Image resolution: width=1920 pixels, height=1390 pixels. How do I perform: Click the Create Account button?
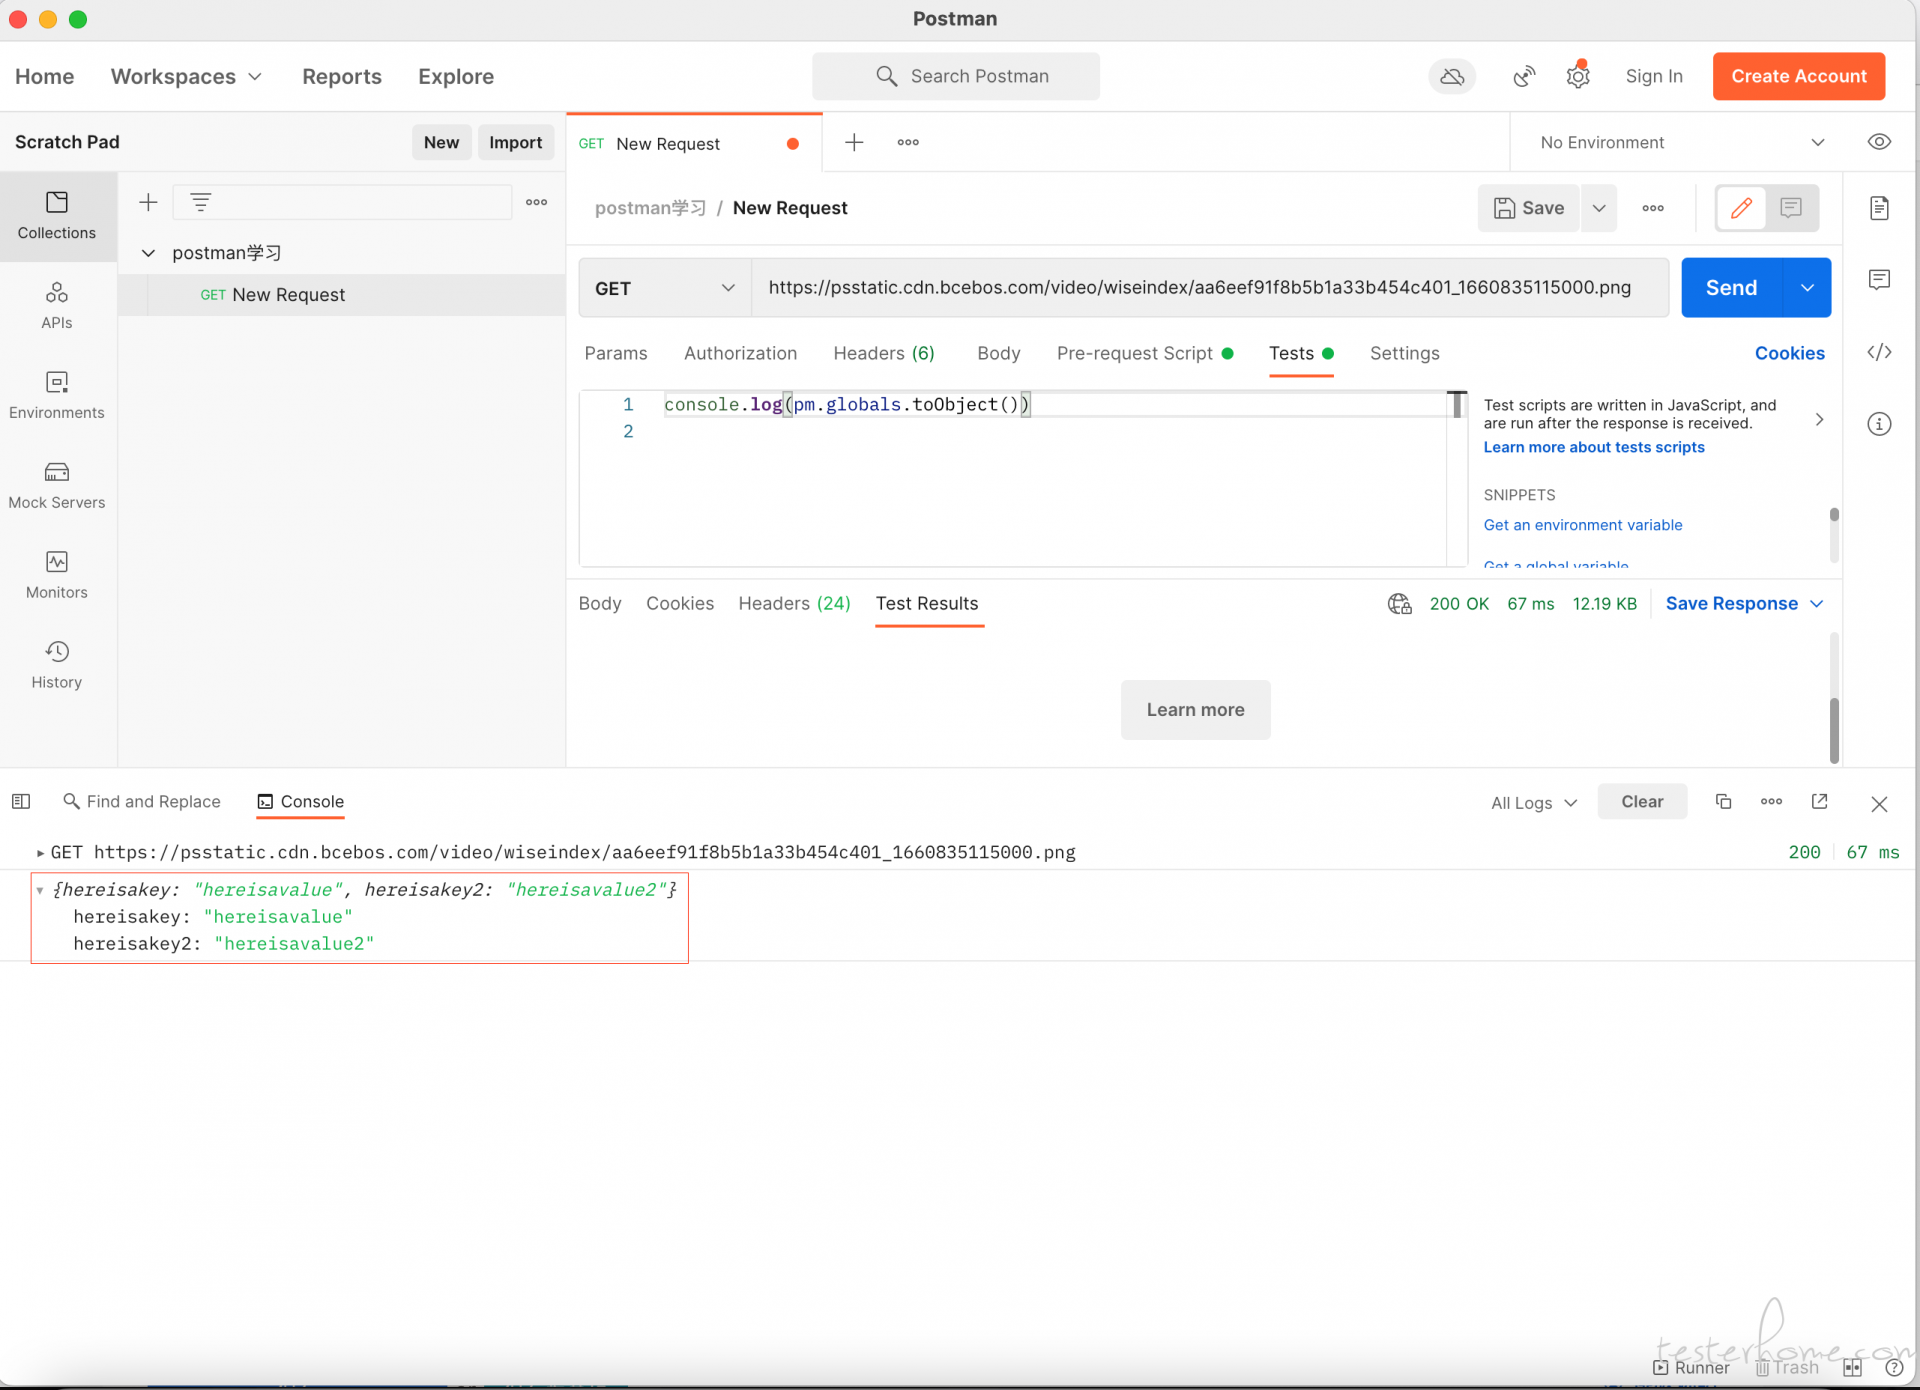tap(1799, 76)
